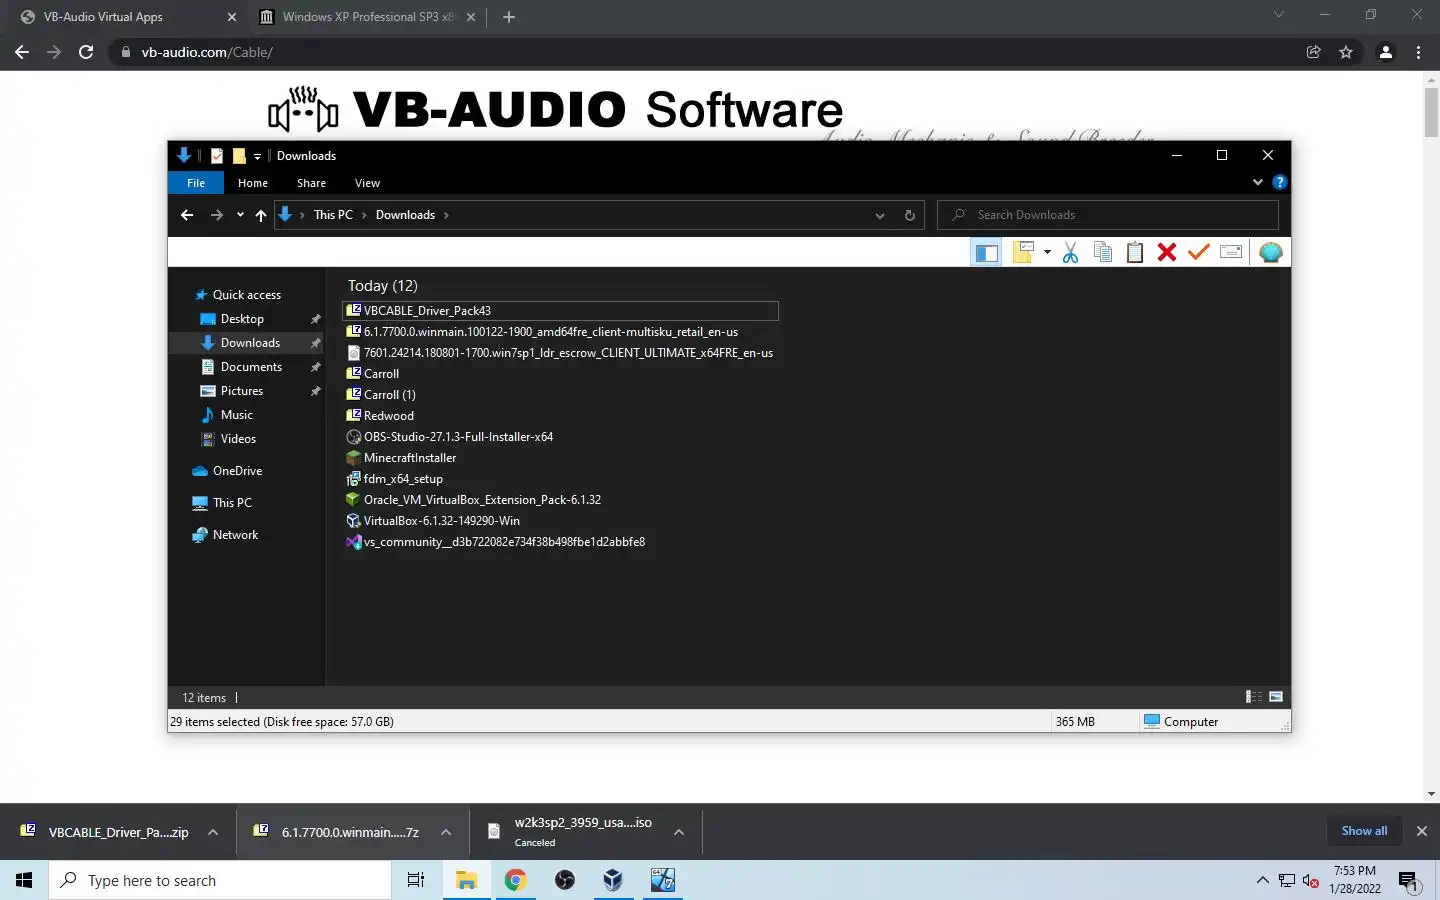Open options arrow for VBCABLE_Driver_Pa zip download
The width and height of the screenshot is (1440, 900).
213,832
